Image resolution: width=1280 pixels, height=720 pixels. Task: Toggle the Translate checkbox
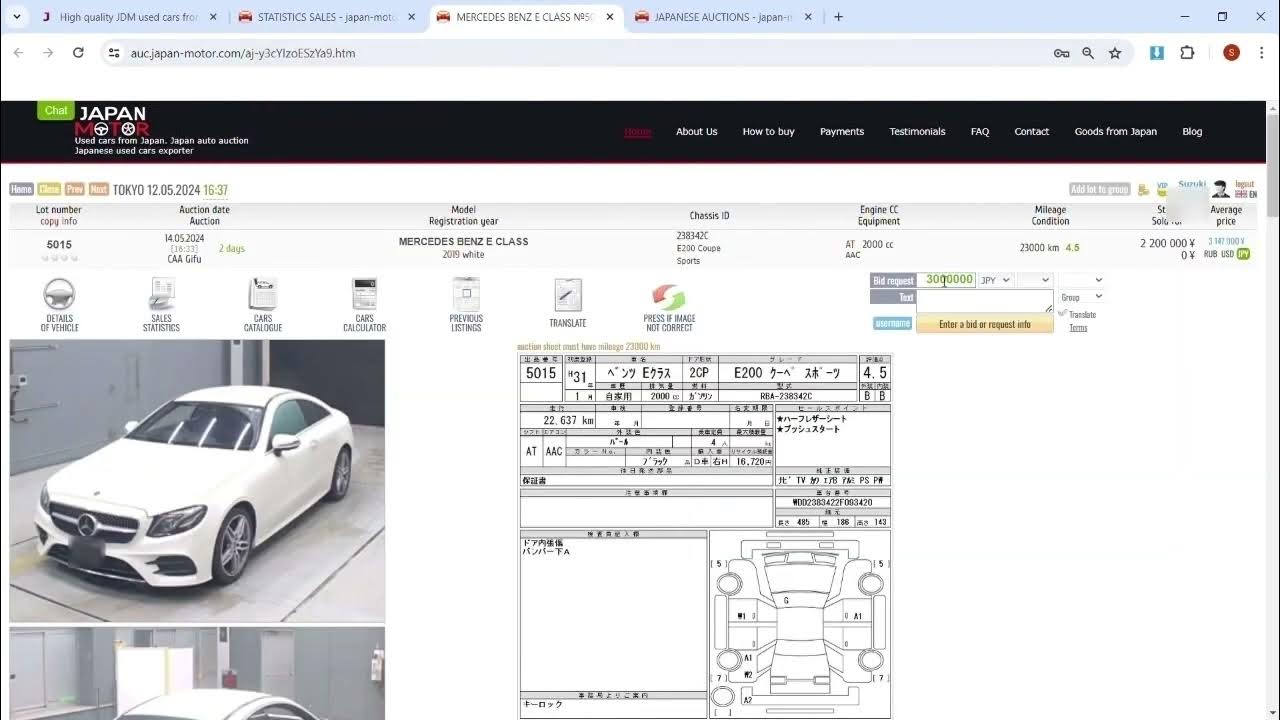point(1062,314)
